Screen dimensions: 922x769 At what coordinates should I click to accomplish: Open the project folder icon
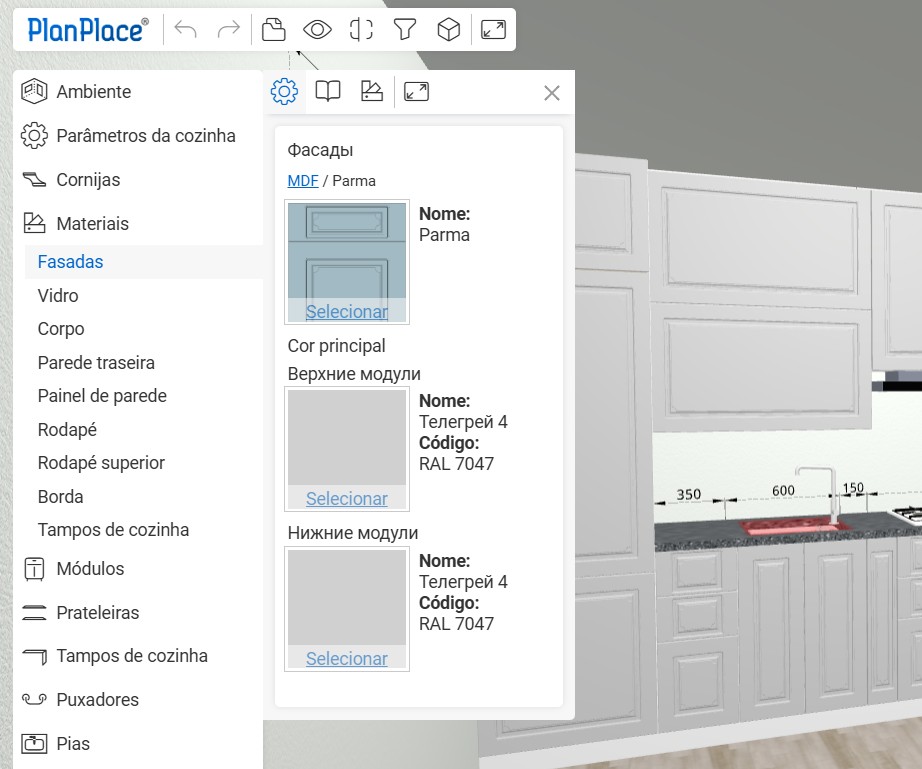click(x=273, y=30)
